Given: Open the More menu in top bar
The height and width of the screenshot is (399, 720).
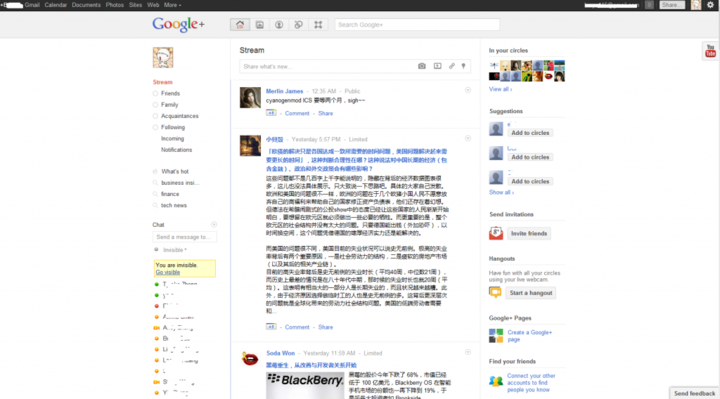Looking at the screenshot, I should [172, 5].
